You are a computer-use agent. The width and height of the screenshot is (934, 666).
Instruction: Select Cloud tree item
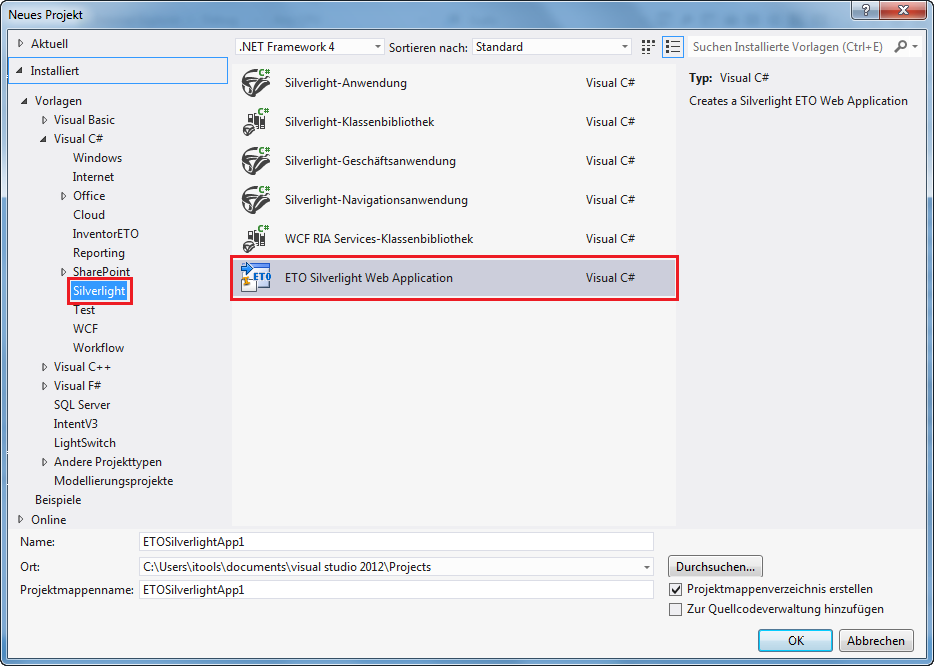click(89, 215)
